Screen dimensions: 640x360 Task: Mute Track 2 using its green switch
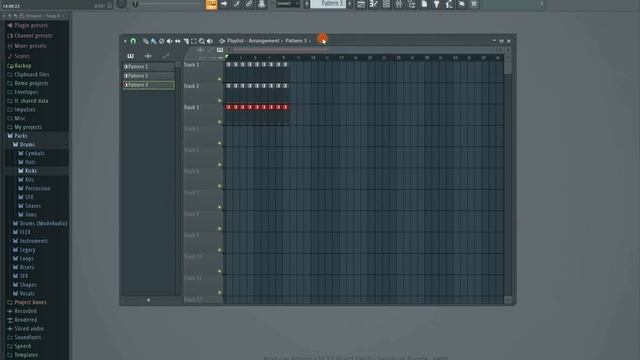pyautogui.click(x=220, y=100)
